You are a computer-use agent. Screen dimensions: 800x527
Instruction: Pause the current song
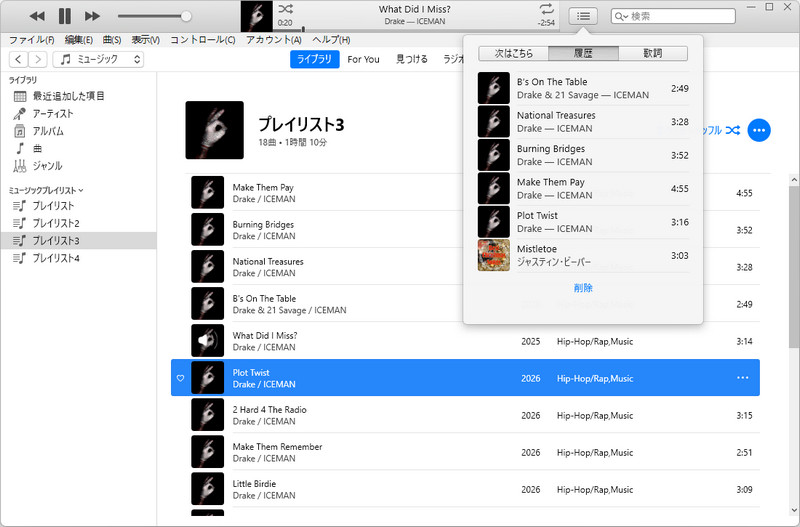(65, 16)
